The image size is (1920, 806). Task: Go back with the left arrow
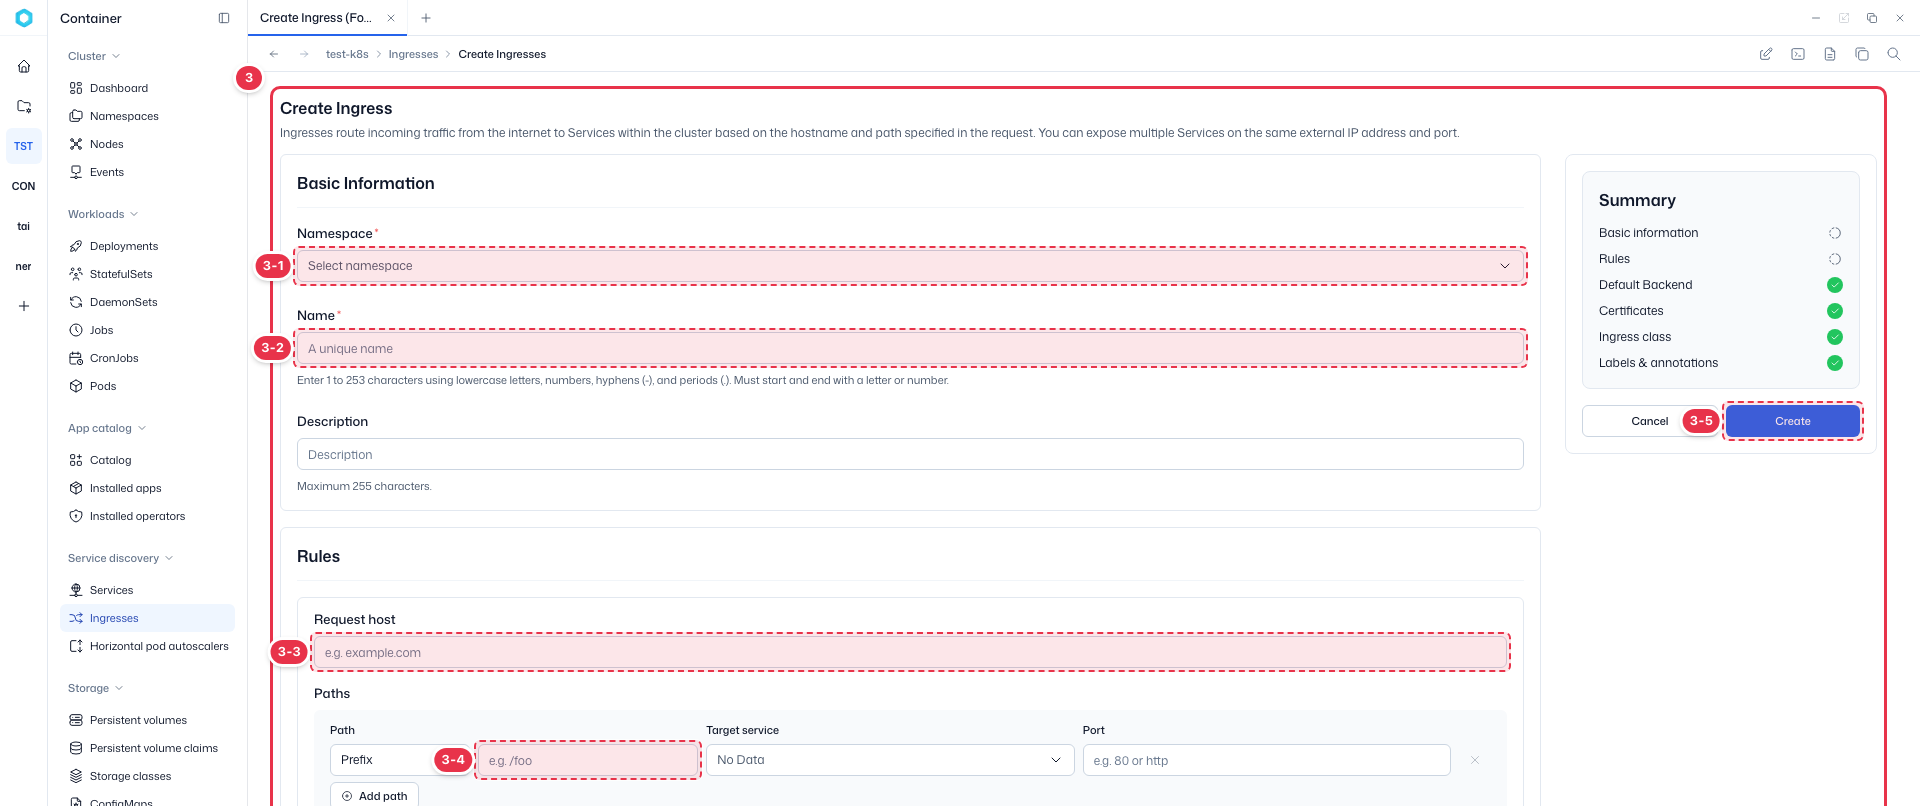coord(274,54)
